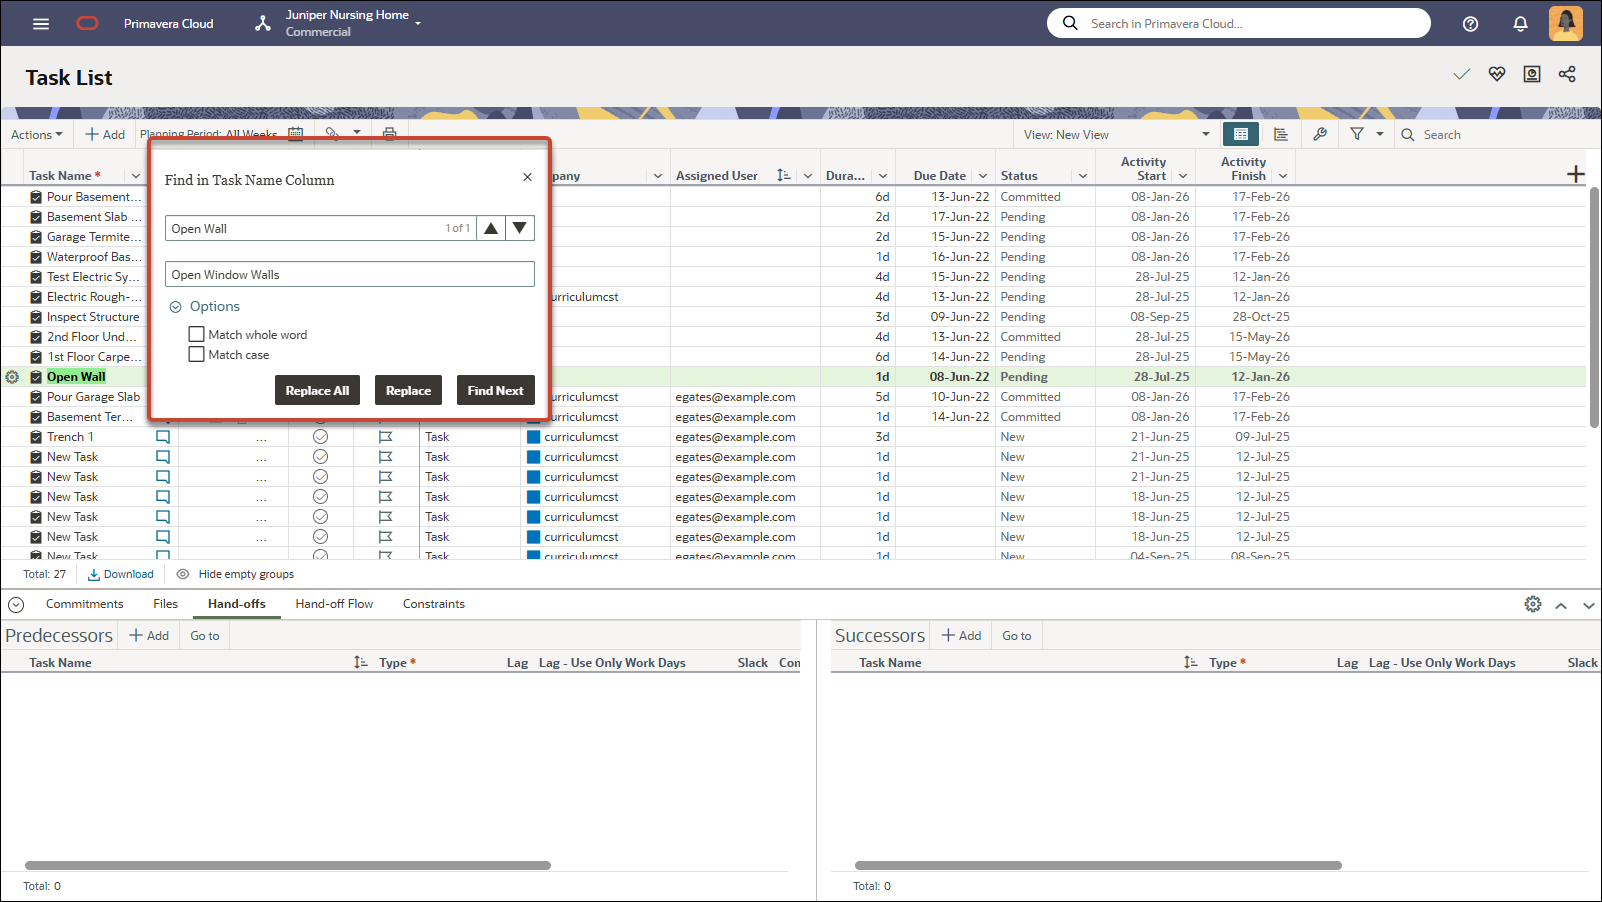Screen dimensions: 1602x902
Task: Open the report portrait icon in the header
Action: pos(1532,74)
